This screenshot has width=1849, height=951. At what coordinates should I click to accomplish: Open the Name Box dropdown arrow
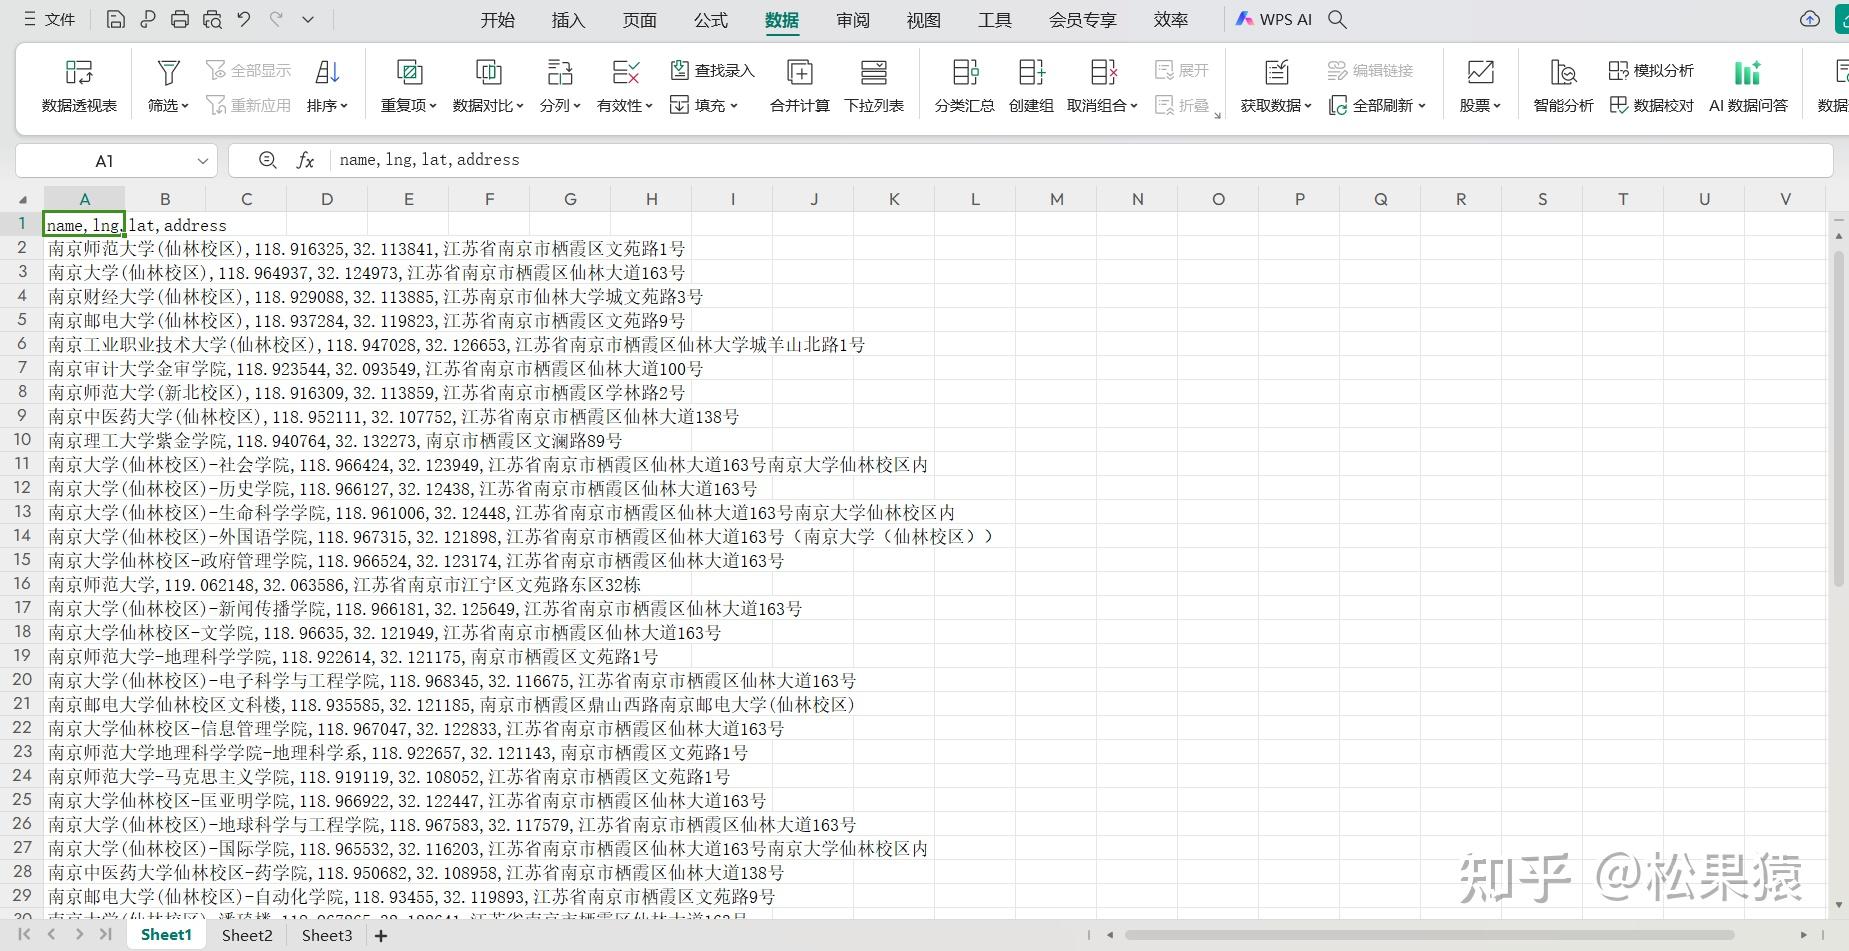tap(202, 160)
